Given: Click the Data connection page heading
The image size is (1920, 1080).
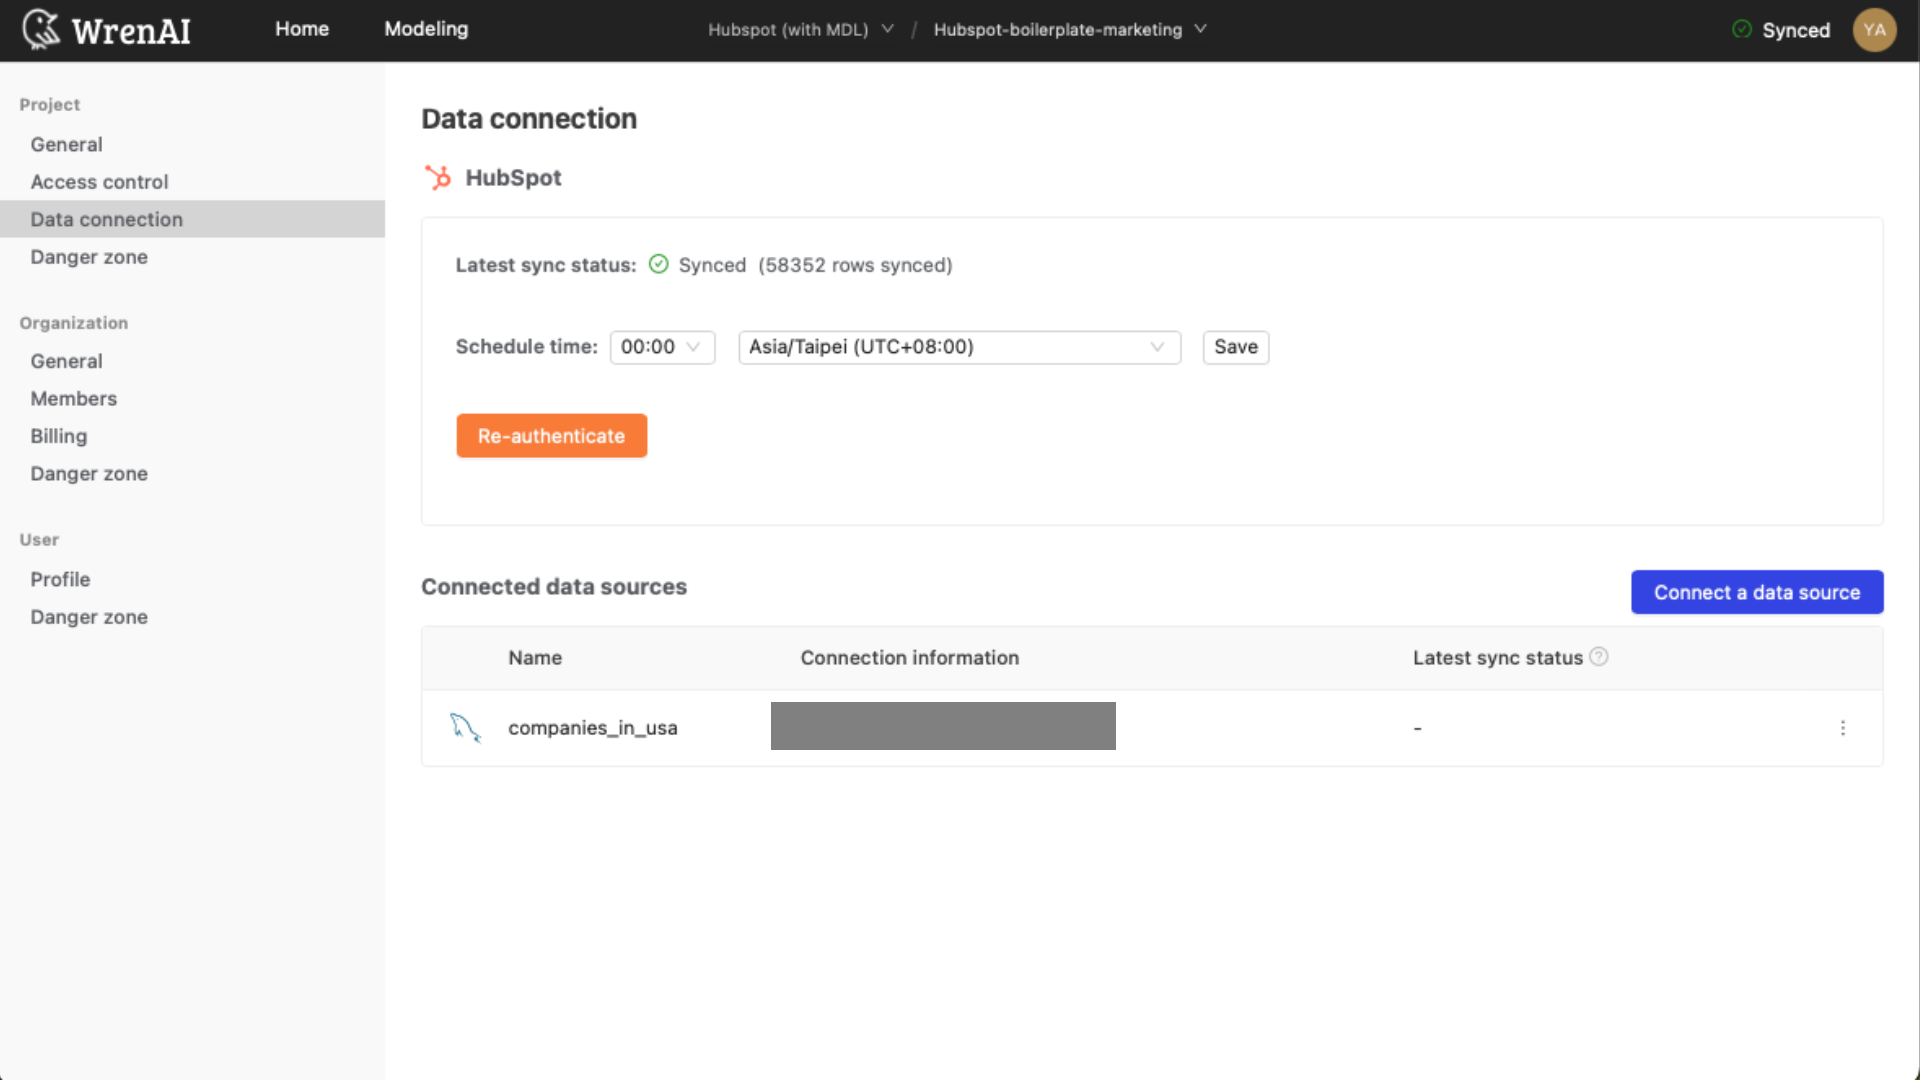Looking at the screenshot, I should pos(529,119).
